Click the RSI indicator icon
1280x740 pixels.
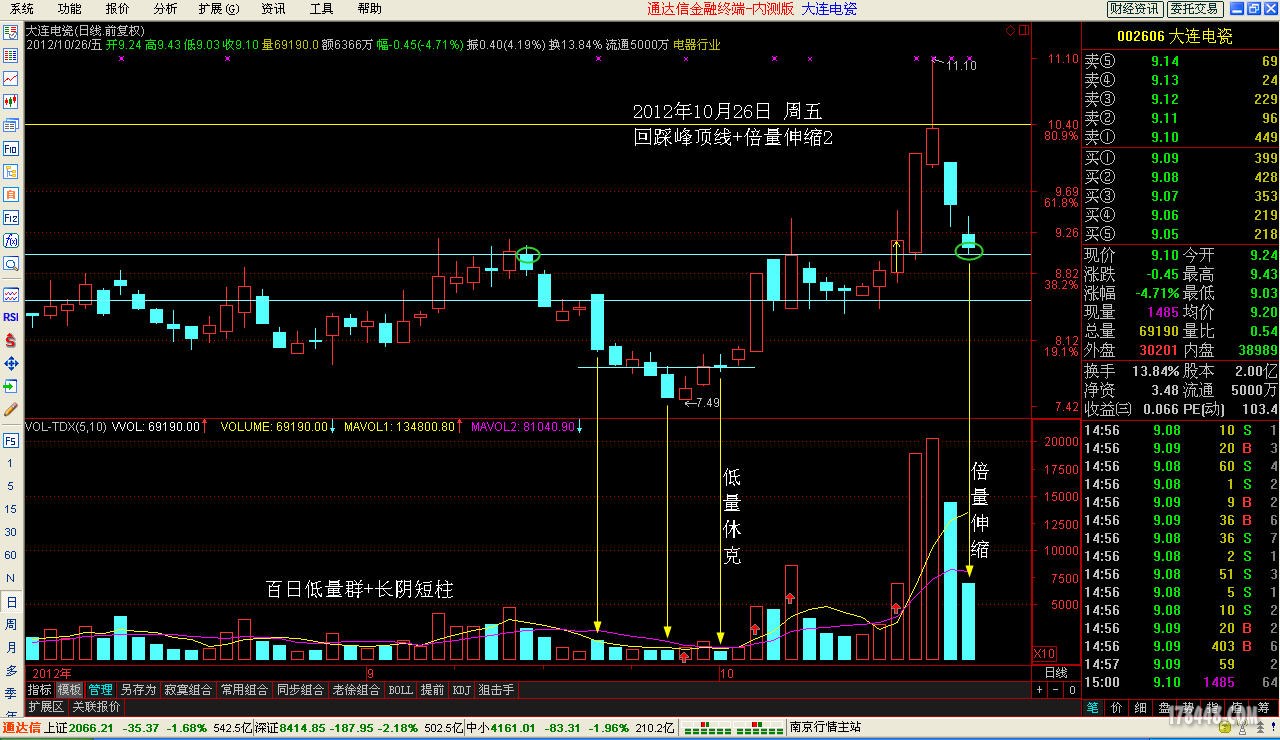11,317
